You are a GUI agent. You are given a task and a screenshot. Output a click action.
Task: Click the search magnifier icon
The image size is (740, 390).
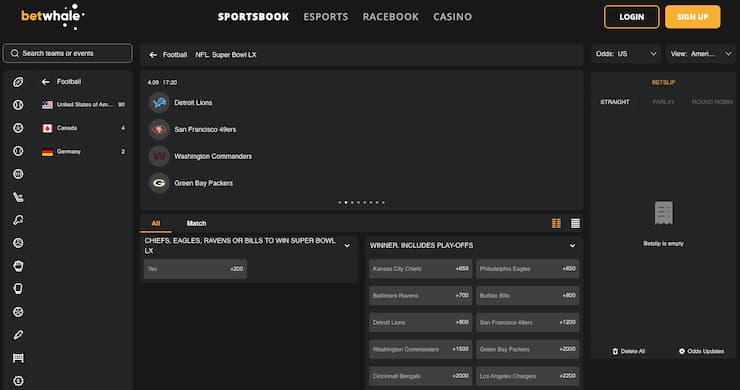[x=15, y=53]
